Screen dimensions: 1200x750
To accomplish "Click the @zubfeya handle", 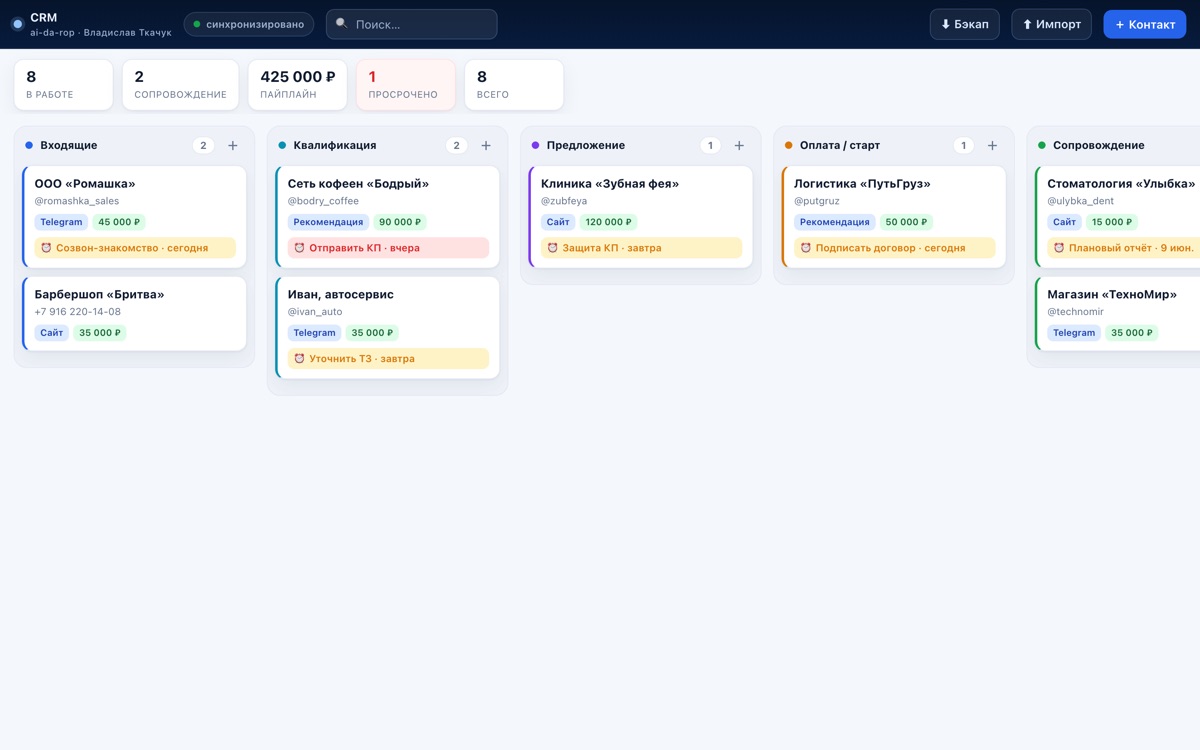I will (x=564, y=201).
